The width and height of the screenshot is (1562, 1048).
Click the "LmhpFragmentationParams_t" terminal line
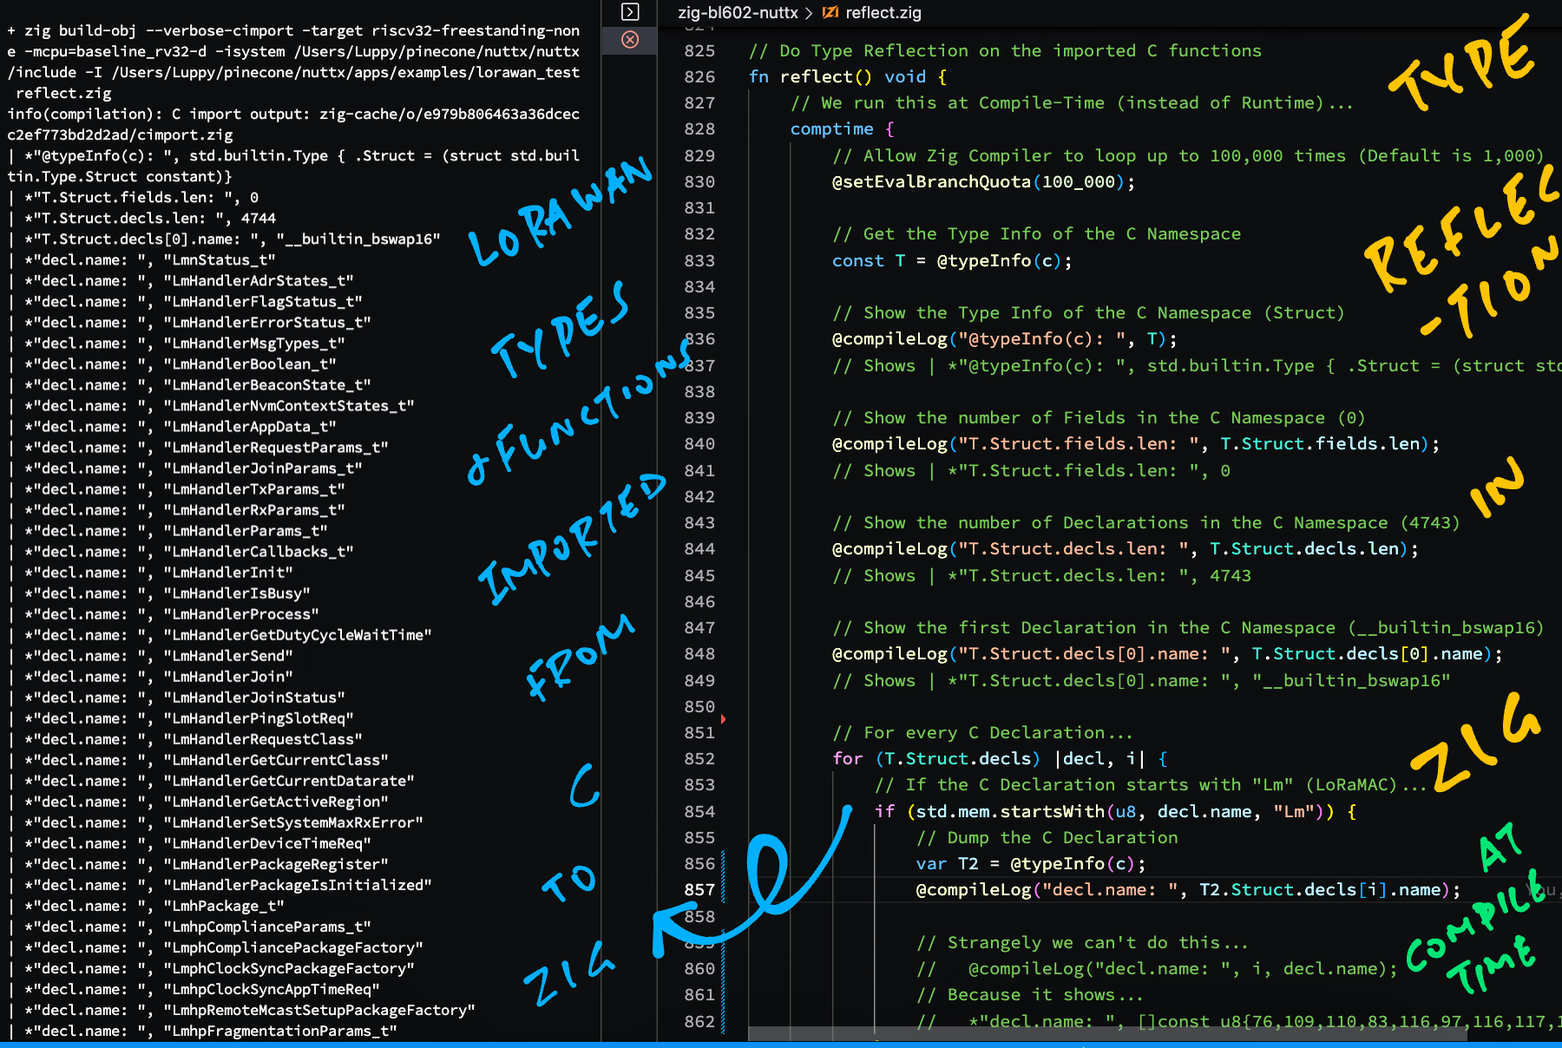(x=280, y=1031)
